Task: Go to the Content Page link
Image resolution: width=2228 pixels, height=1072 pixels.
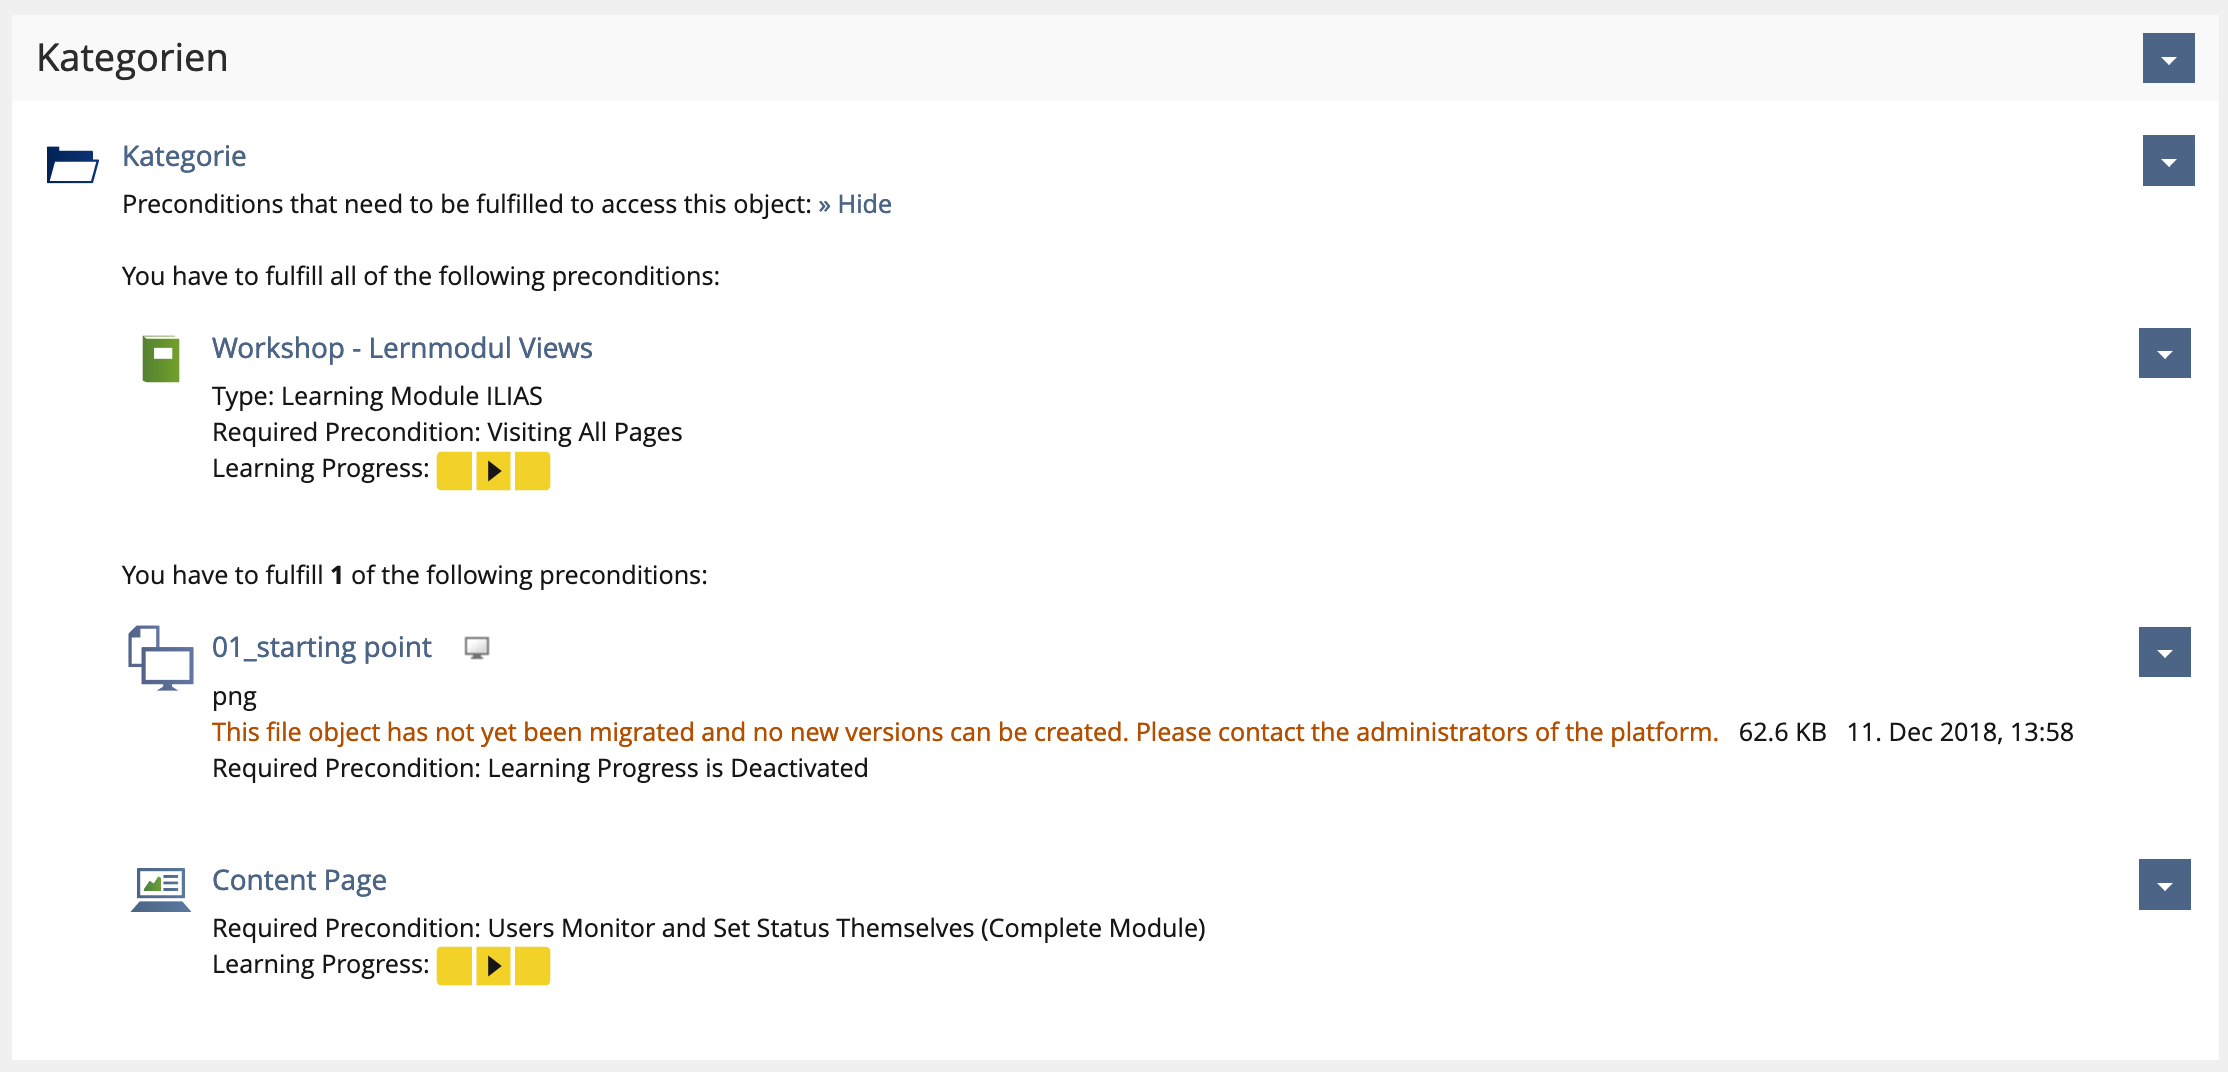Action: 299,880
